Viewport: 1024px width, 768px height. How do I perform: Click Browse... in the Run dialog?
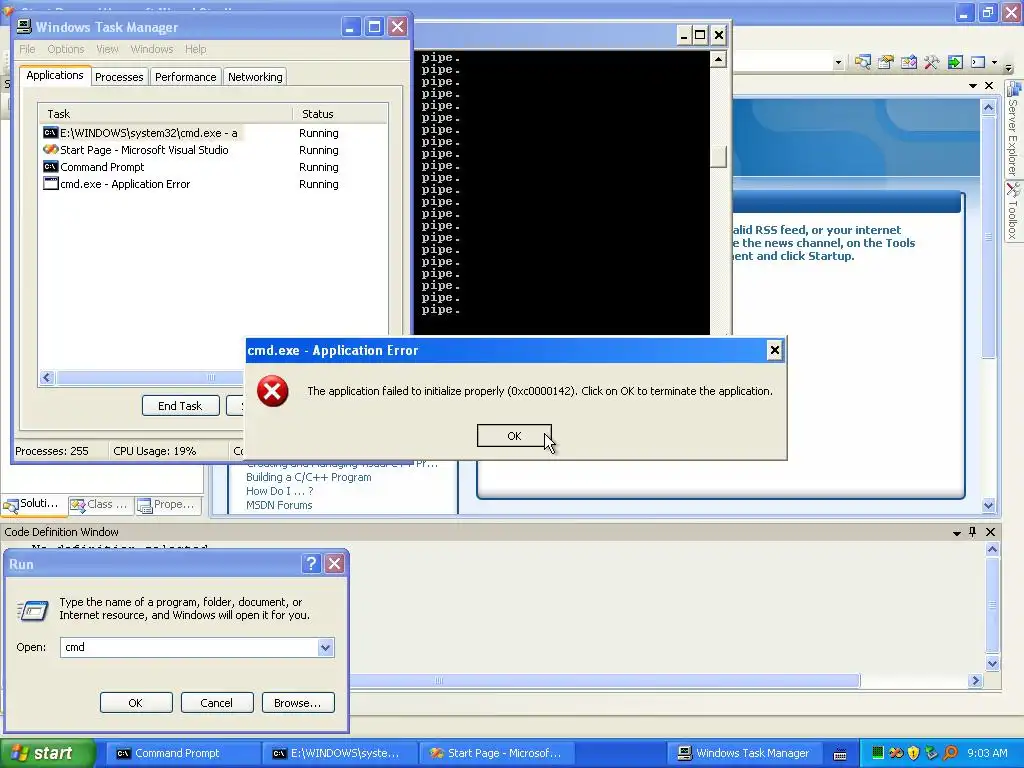(x=298, y=703)
